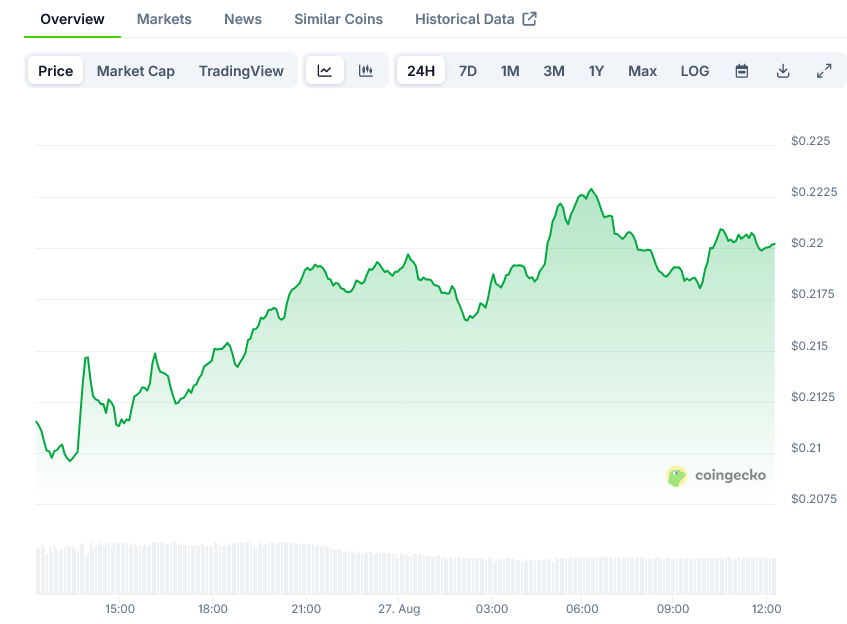
Task: Open the calendar date range picker
Action: pos(742,71)
